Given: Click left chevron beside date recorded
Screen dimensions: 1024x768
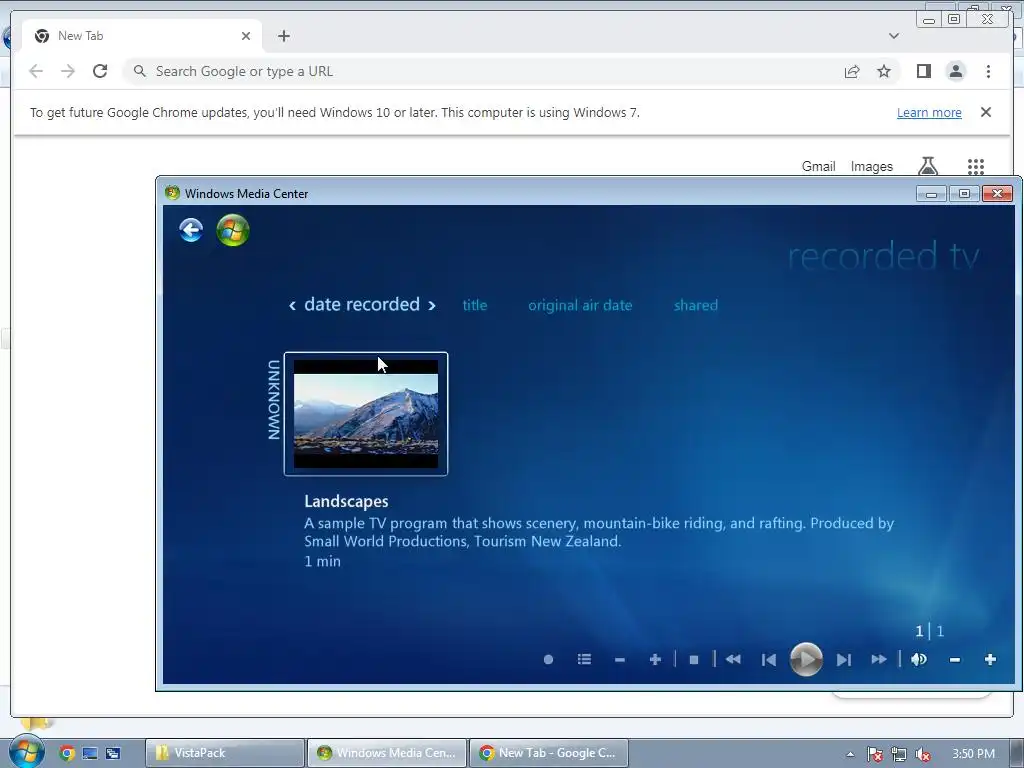Looking at the screenshot, I should pyautogui.click(x=293, y=305).
